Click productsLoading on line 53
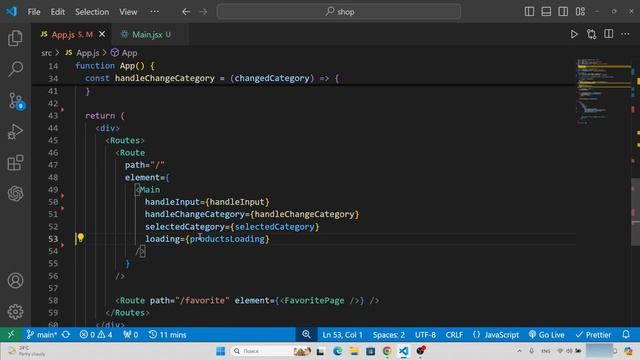Screen dimensions: 640x360 click(x=227, y=239)
